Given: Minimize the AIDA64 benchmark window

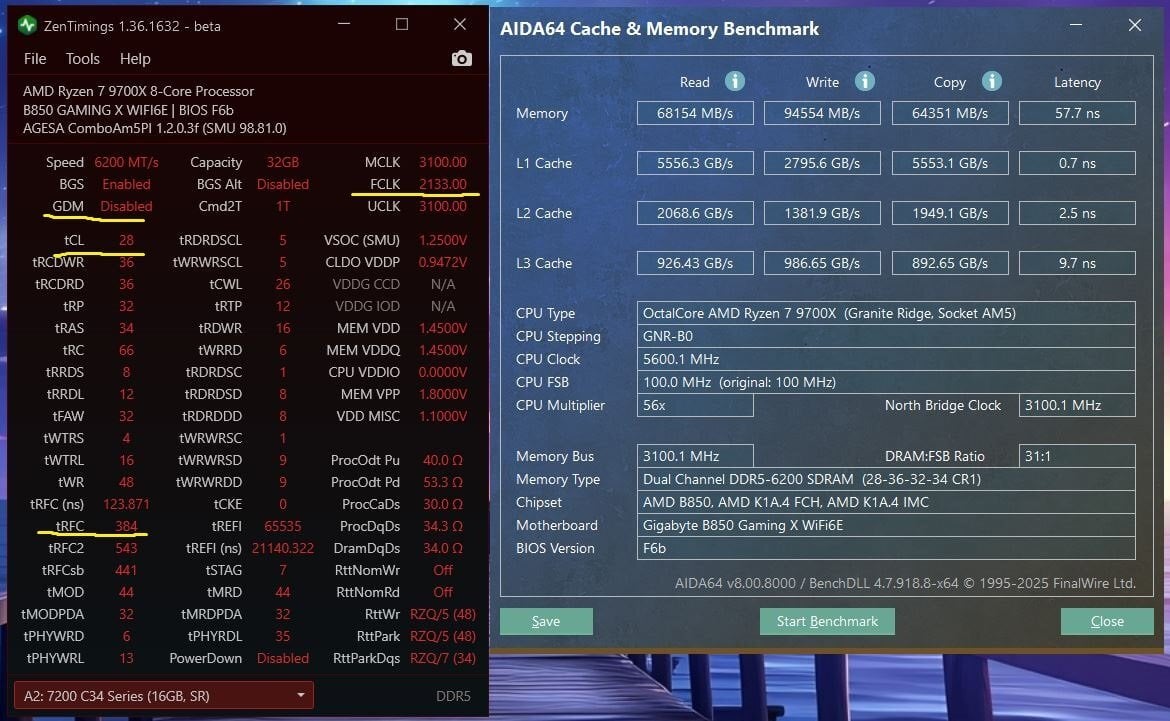Looking at the screenshot, I should pyautogui.click(x=1075, y=25).
